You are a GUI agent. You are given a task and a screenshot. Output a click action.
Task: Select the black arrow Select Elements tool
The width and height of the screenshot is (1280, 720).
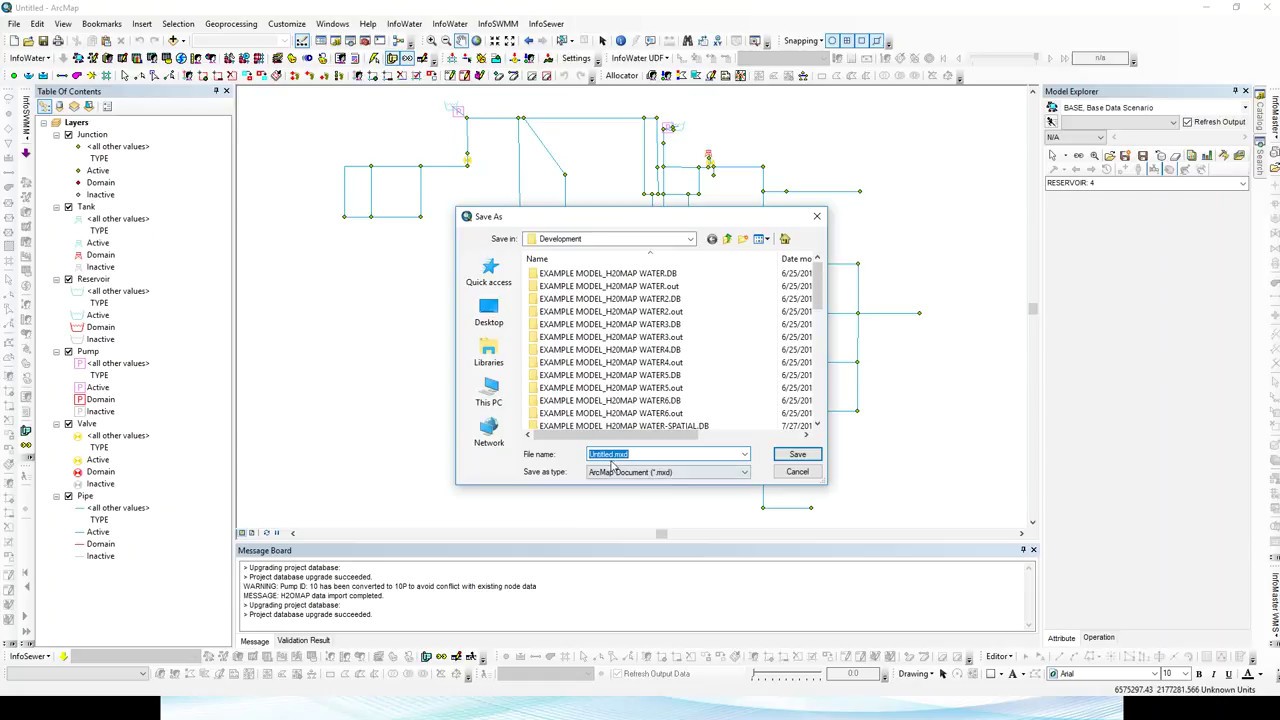602,41
